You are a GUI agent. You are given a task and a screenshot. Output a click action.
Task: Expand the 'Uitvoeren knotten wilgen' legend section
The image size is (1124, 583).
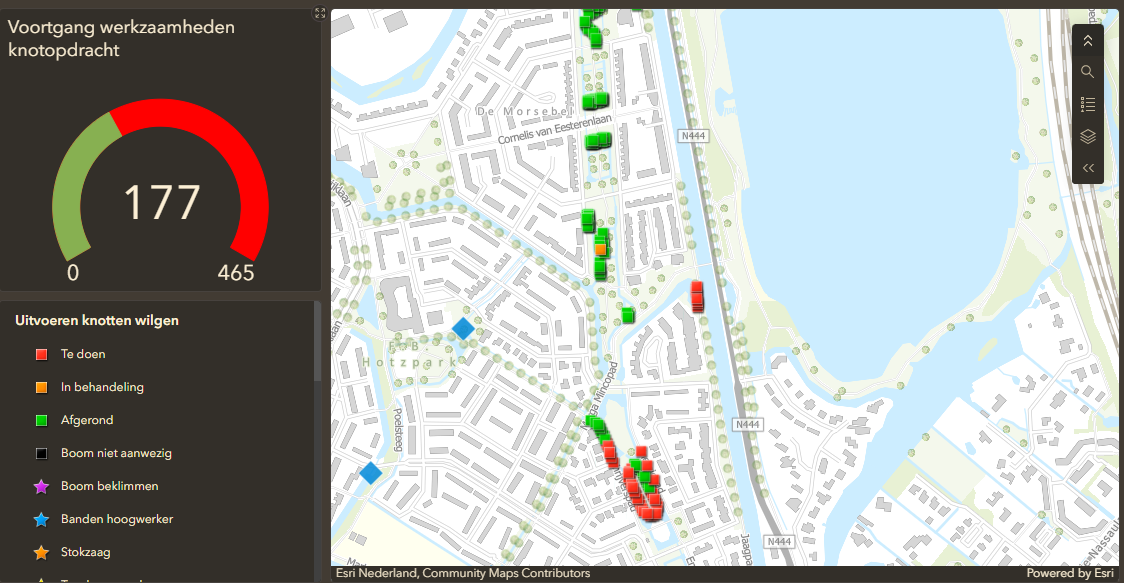point(96,320)
